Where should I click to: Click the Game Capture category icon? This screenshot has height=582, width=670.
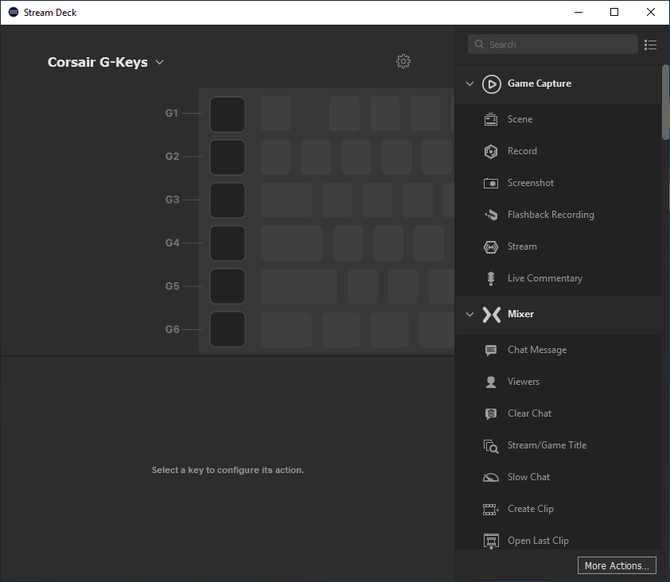(x=491, y=84)
